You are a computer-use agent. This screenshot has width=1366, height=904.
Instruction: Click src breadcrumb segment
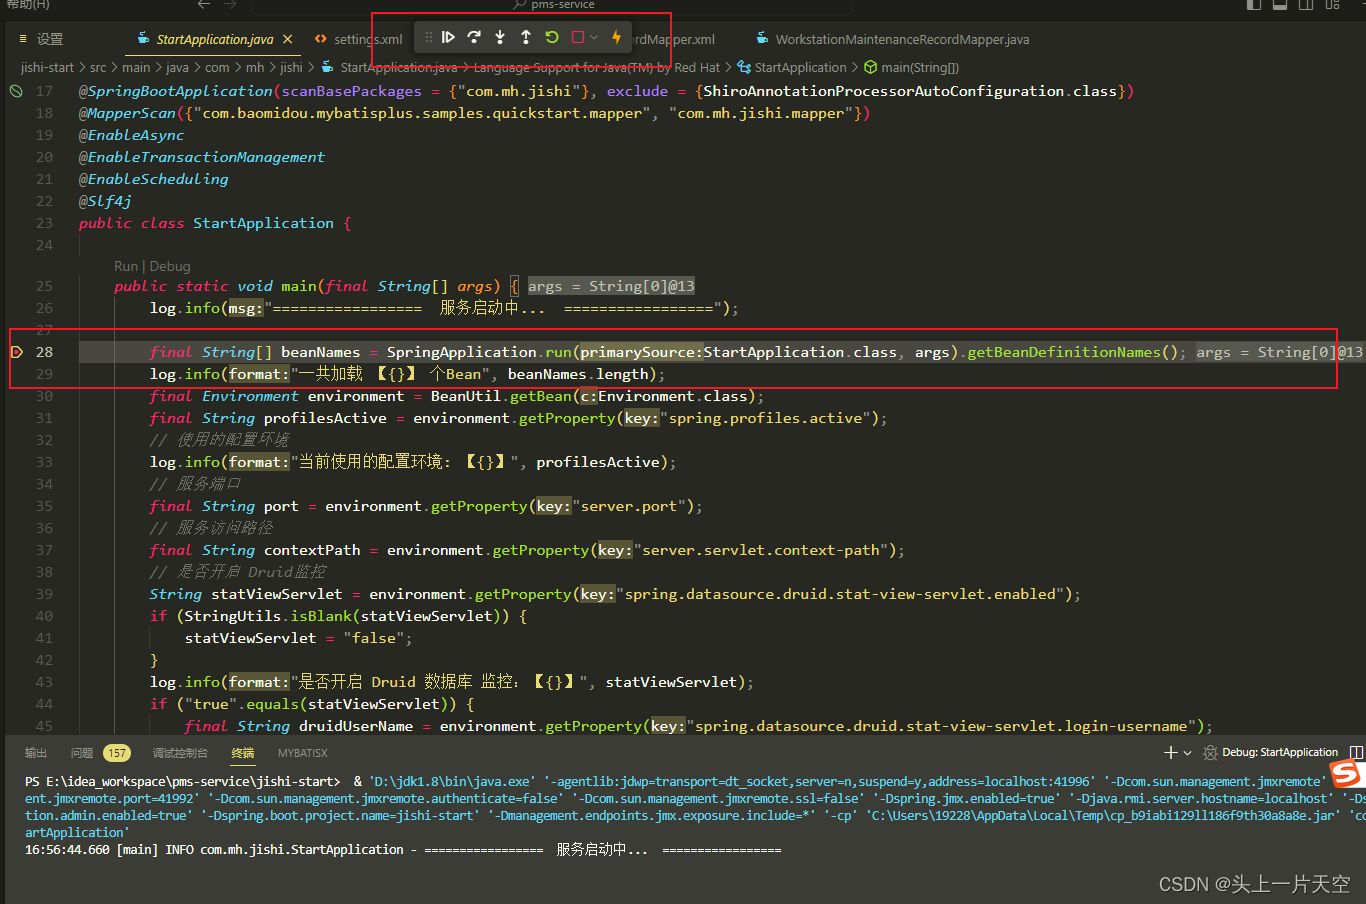tap(98, 67)
